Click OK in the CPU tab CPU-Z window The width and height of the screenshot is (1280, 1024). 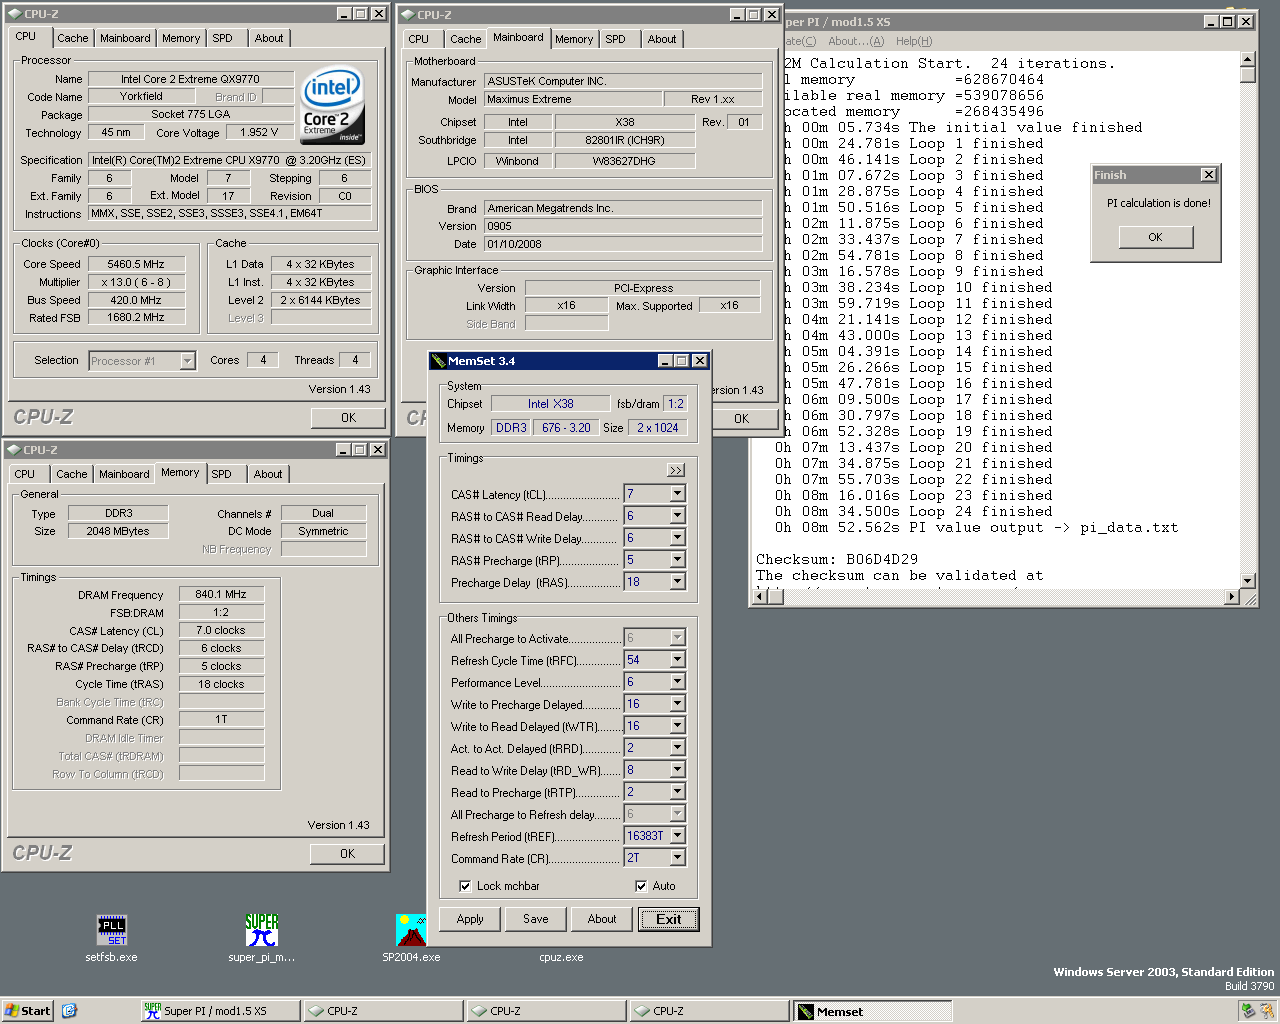coord(348,418)
